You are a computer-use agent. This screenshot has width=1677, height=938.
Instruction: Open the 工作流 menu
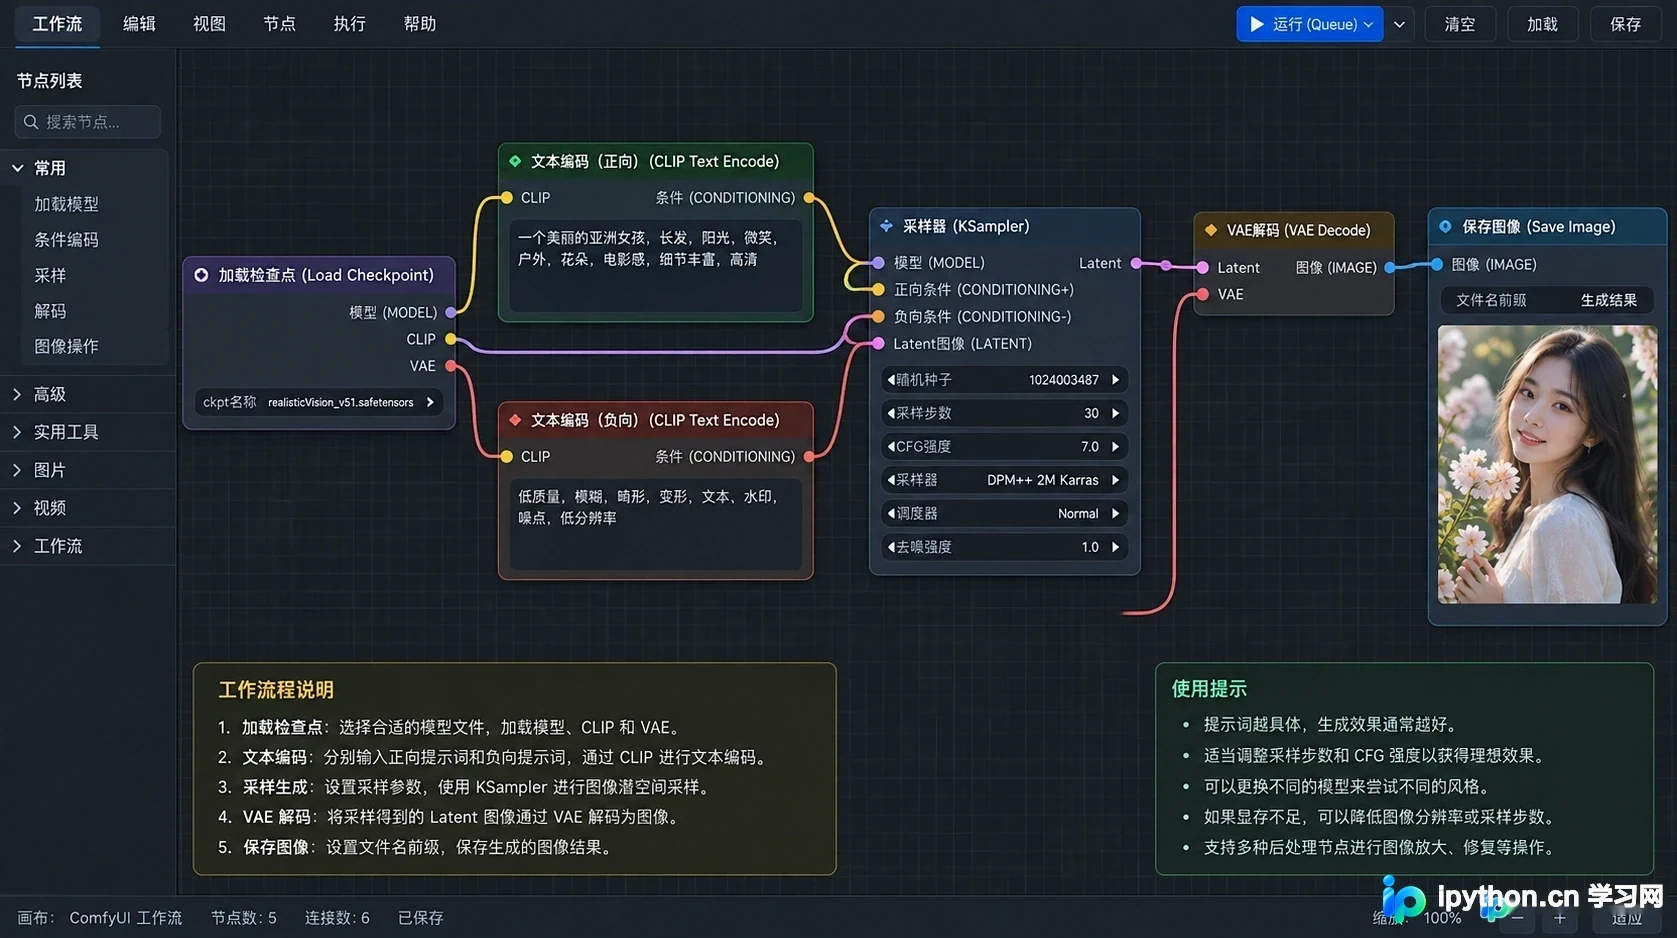coord(57,24)
